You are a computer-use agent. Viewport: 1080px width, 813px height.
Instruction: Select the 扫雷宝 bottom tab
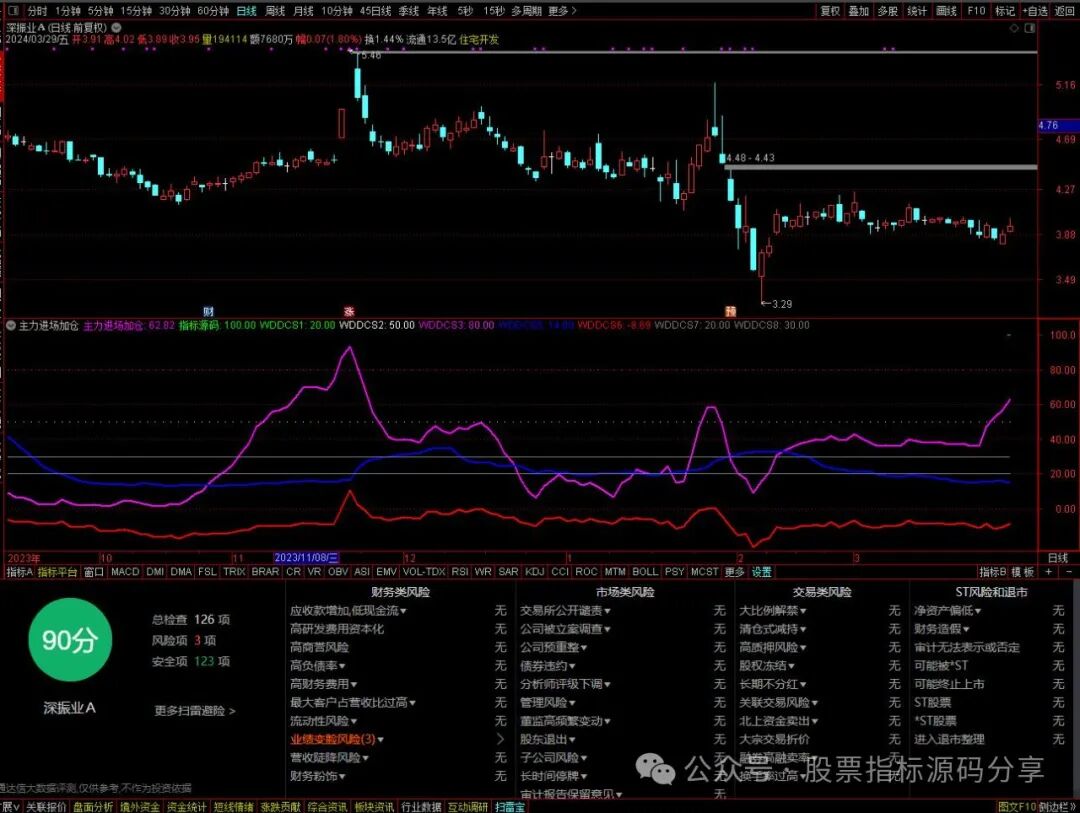[510, 807]
